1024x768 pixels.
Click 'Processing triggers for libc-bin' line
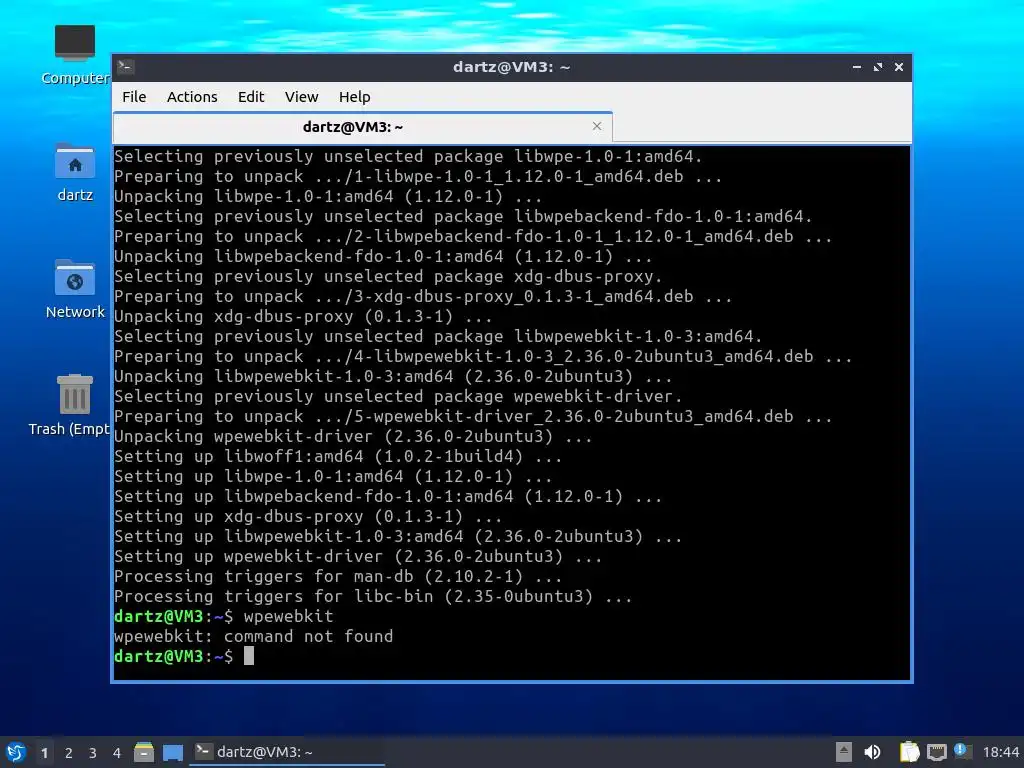tap(373, 596)
